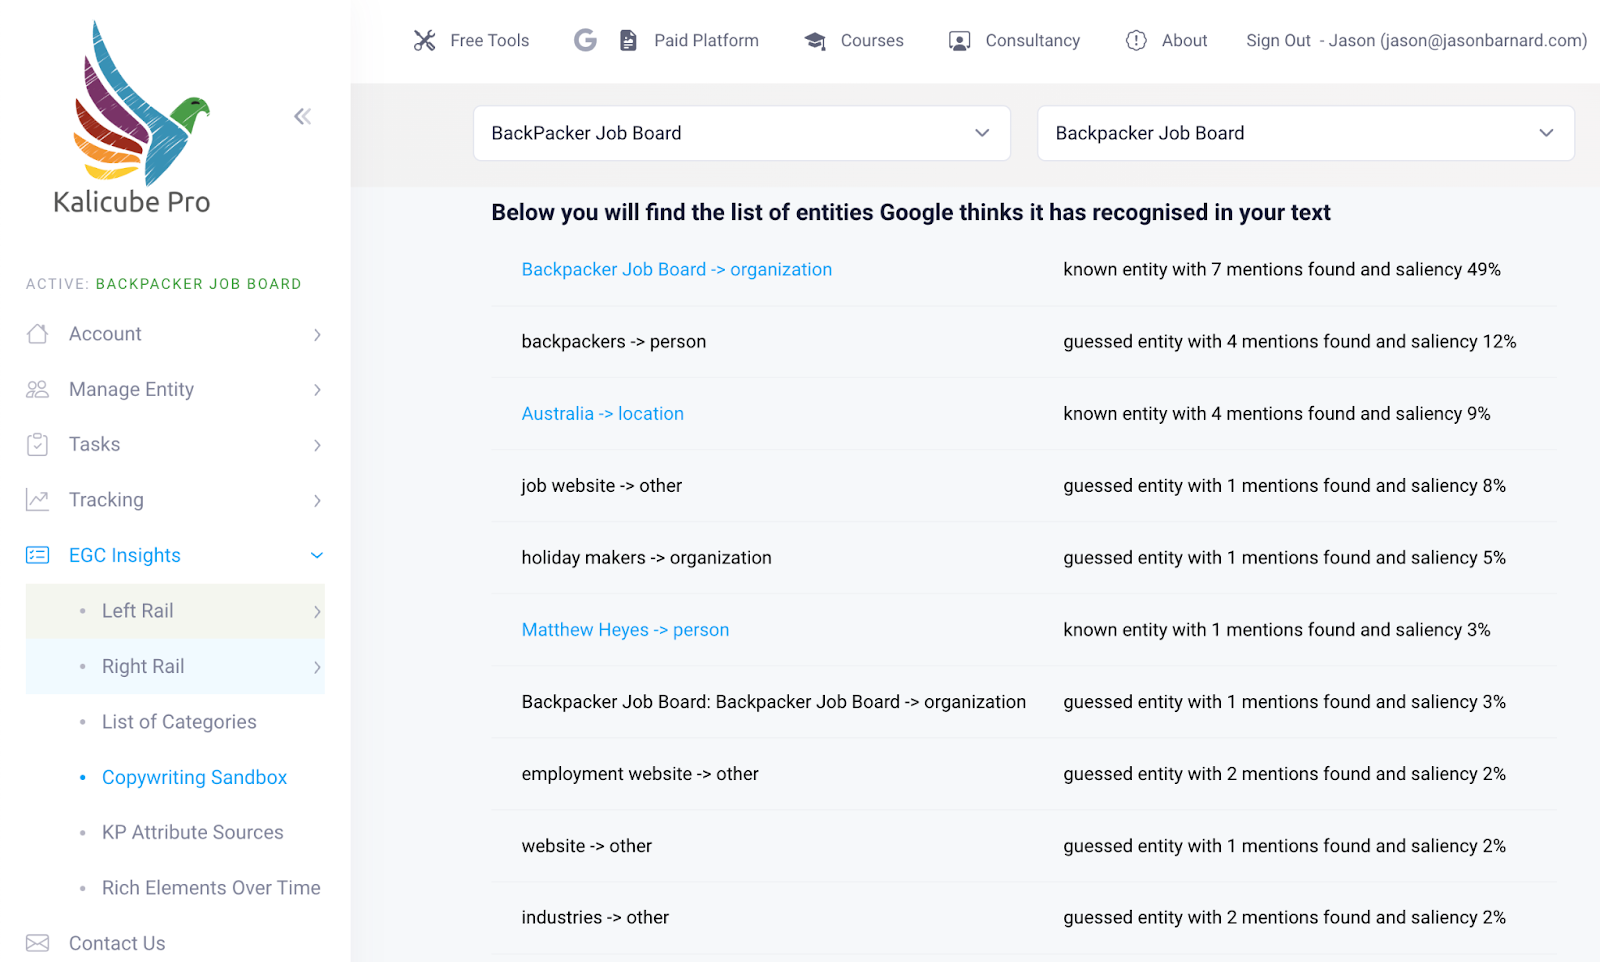Open Paid Platform menu item

tap(706, 41)
